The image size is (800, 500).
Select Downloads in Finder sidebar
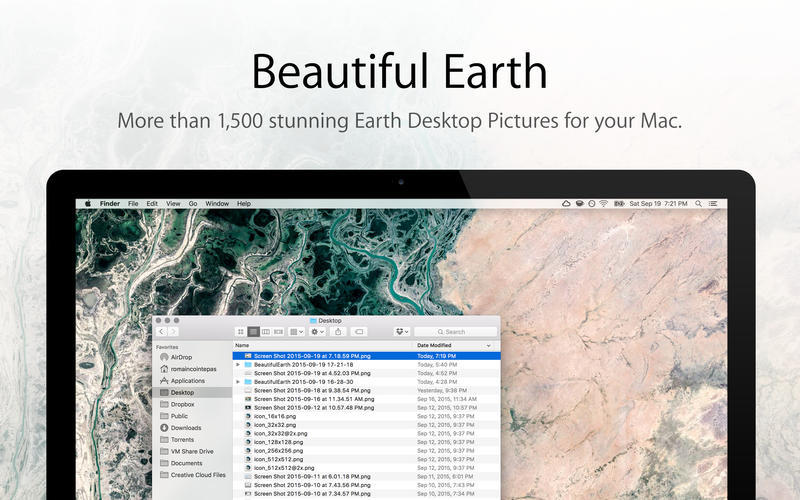(x=185, y=427)
